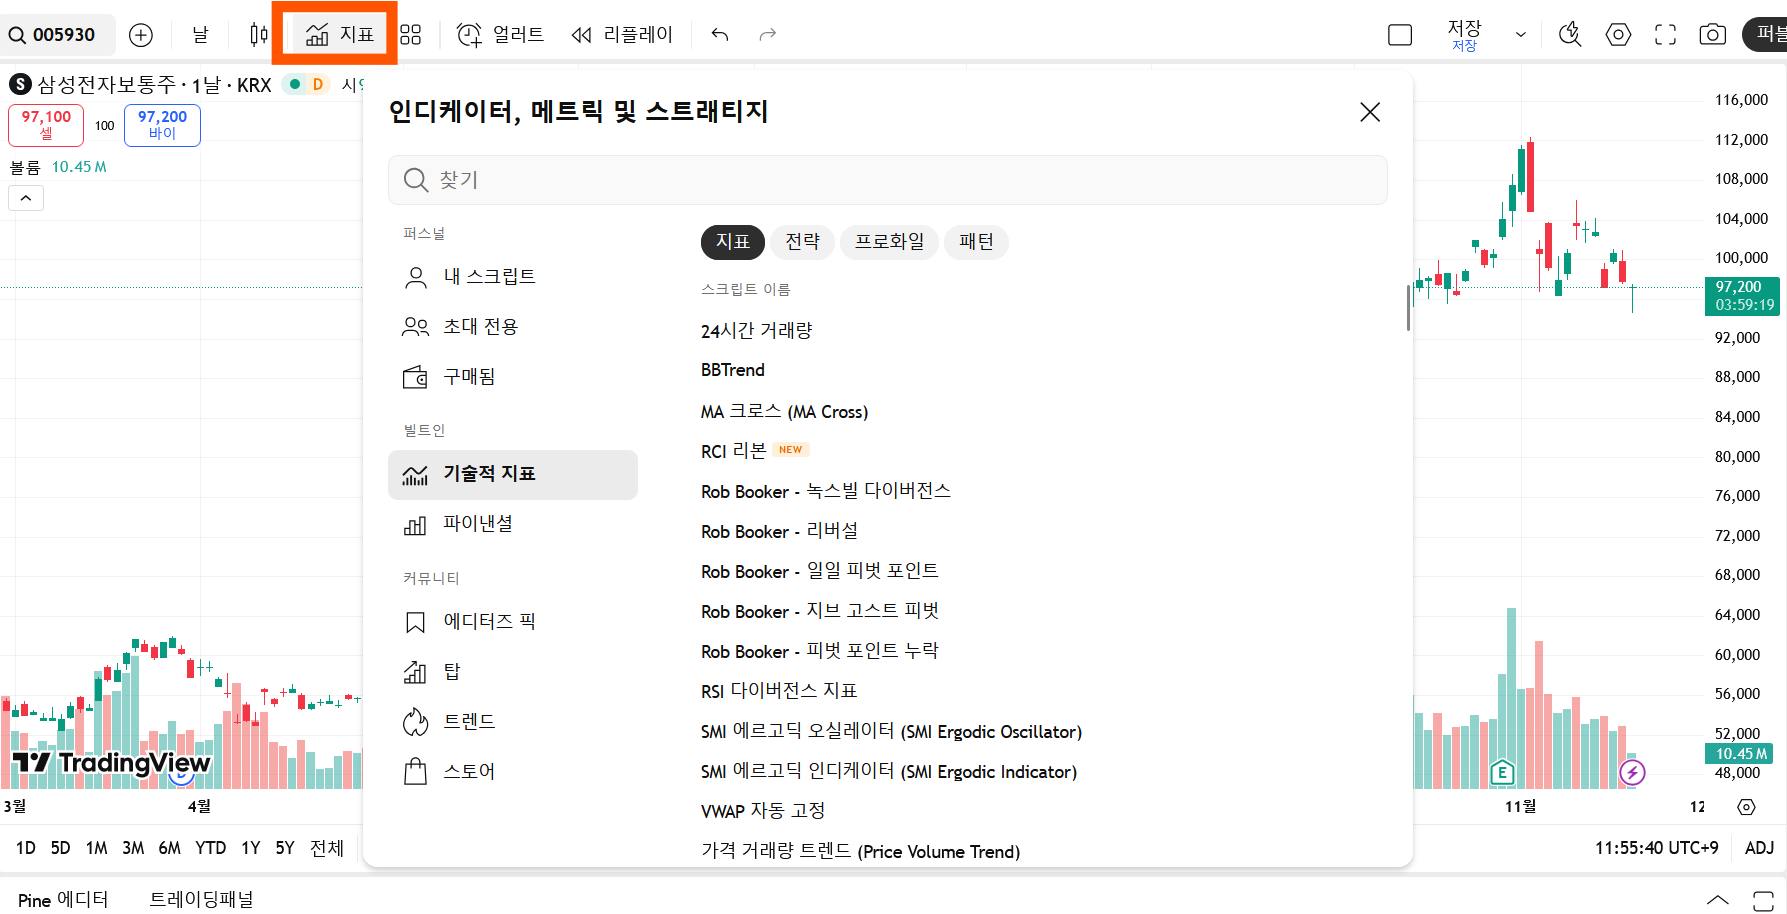Set range to YTD
The height and width of the screenshot is (914, 1787).
pyautogui.click(x=210, y=848)
